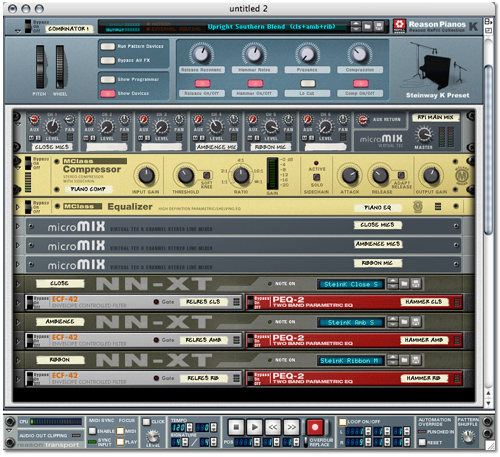Enable the Show Programmer button
The image size is (500, 457).
[108, 79]
